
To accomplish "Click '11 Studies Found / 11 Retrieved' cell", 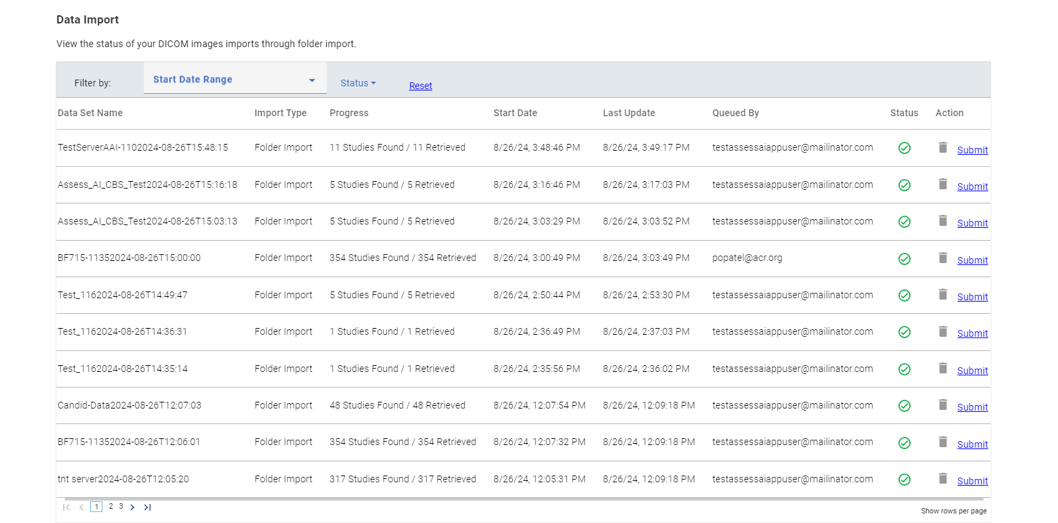I will (397, 147).
